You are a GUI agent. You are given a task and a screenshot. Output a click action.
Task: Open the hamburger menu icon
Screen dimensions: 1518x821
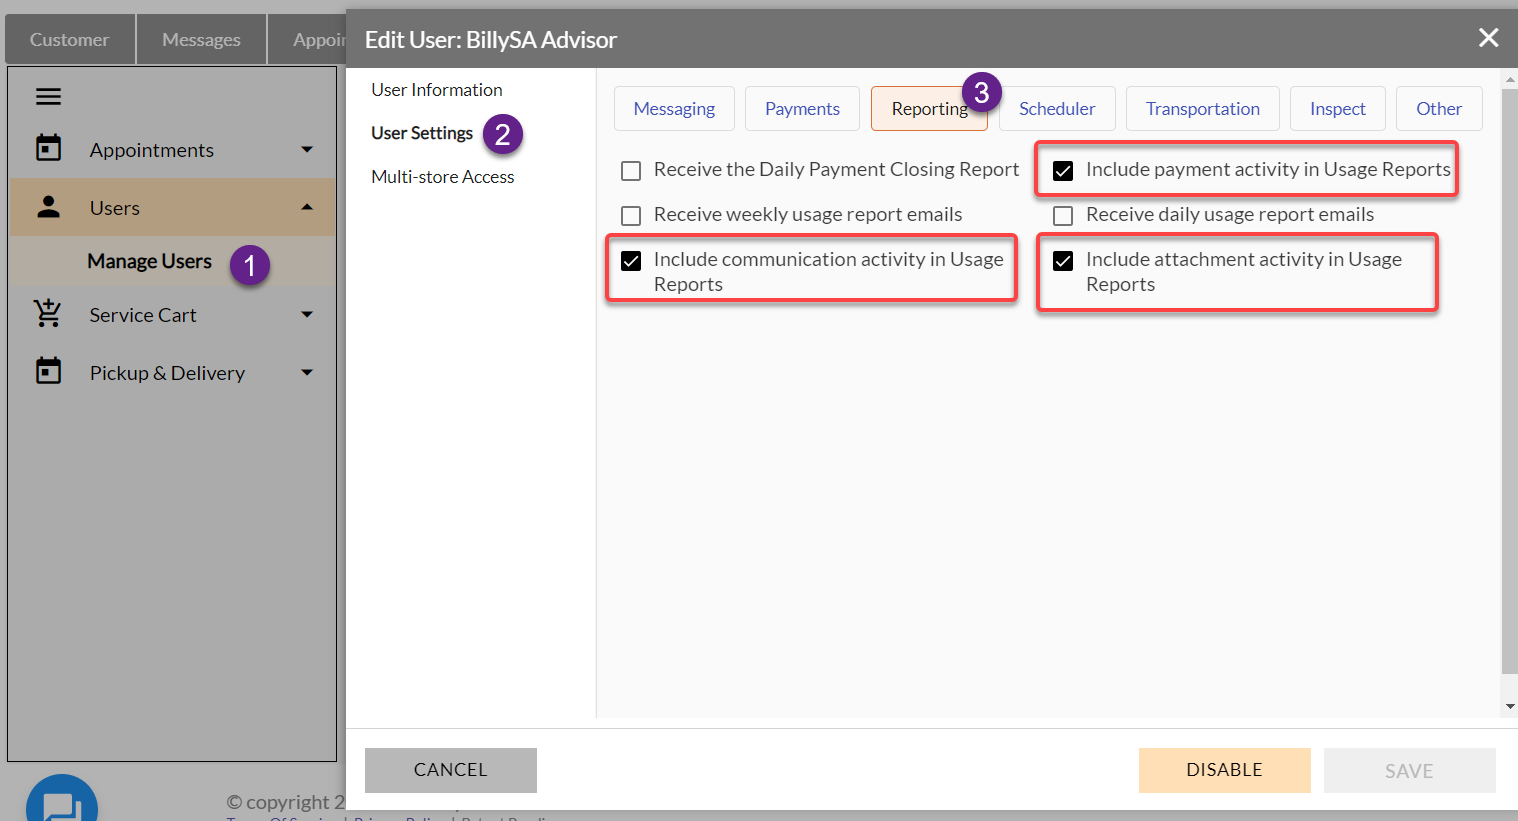48,97
